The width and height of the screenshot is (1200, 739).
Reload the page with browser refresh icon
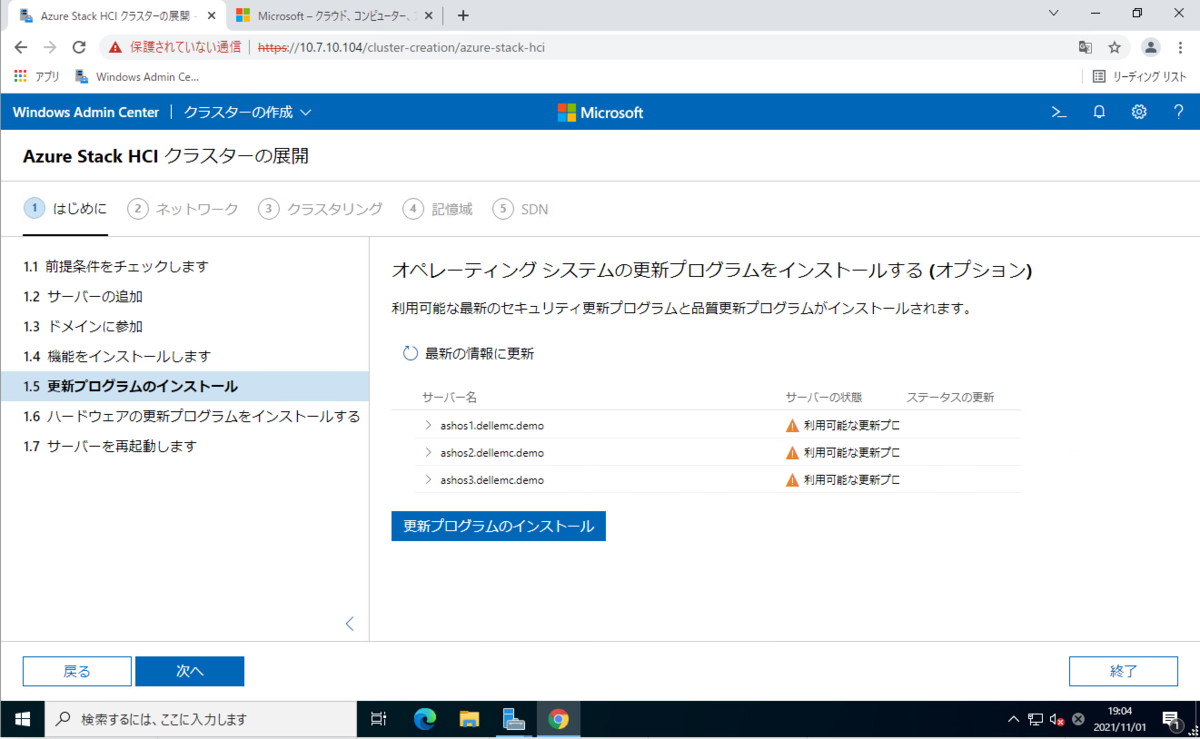point(79,47)
